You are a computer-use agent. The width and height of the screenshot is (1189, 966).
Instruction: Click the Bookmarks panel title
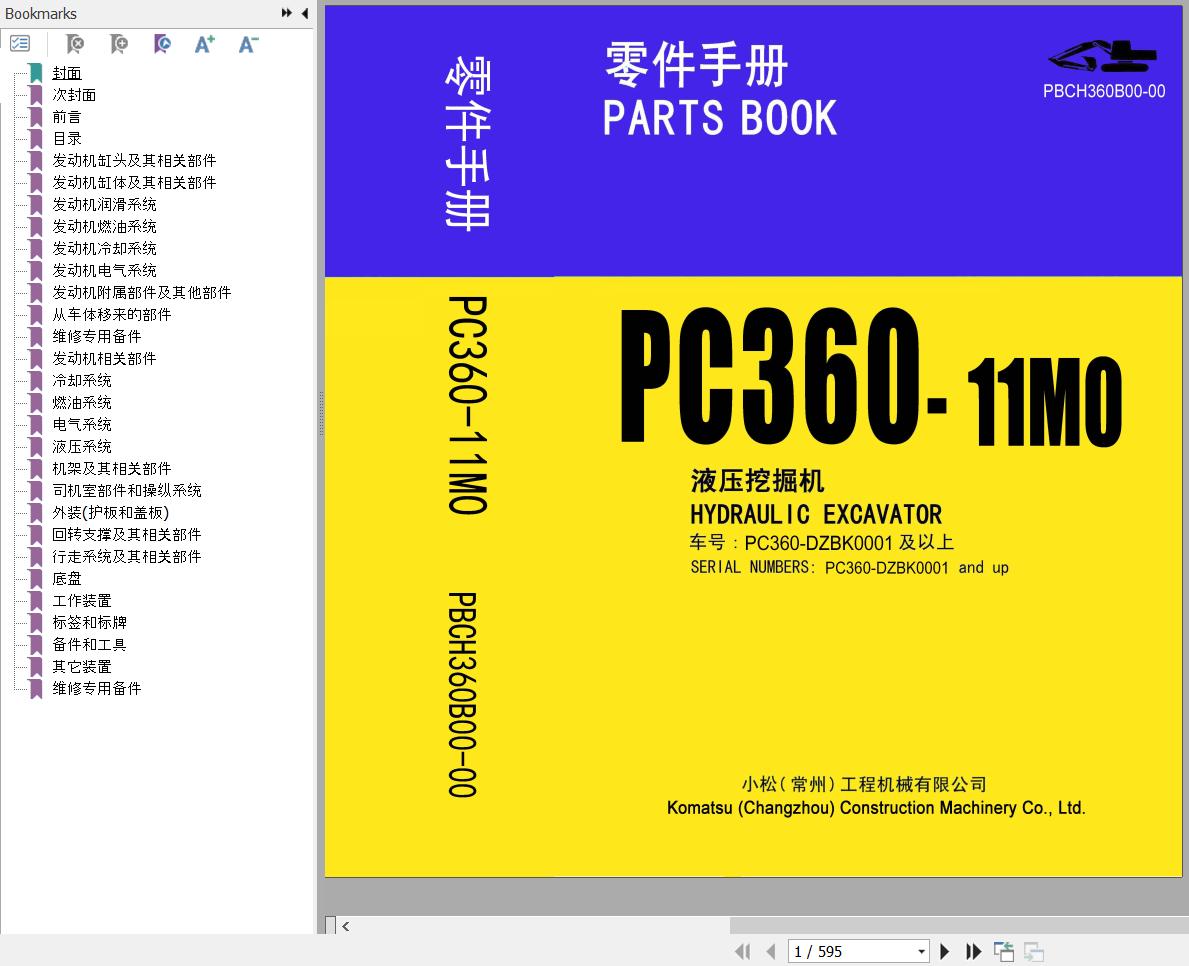click(x=41, y=14)
